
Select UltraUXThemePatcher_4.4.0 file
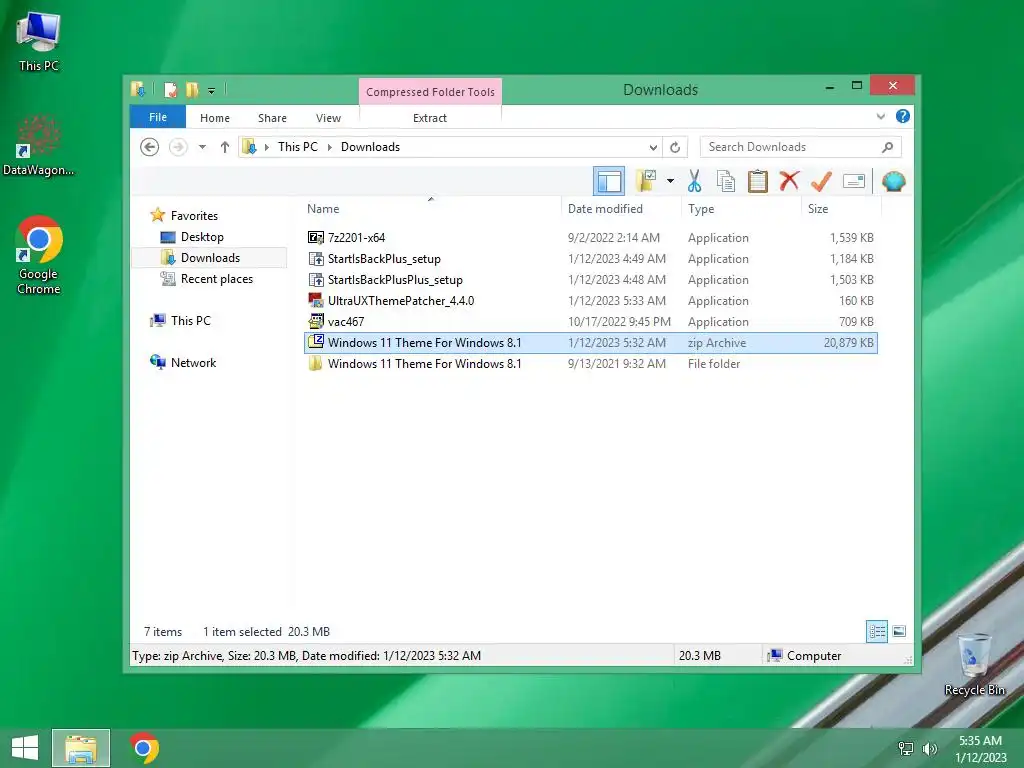590,300
